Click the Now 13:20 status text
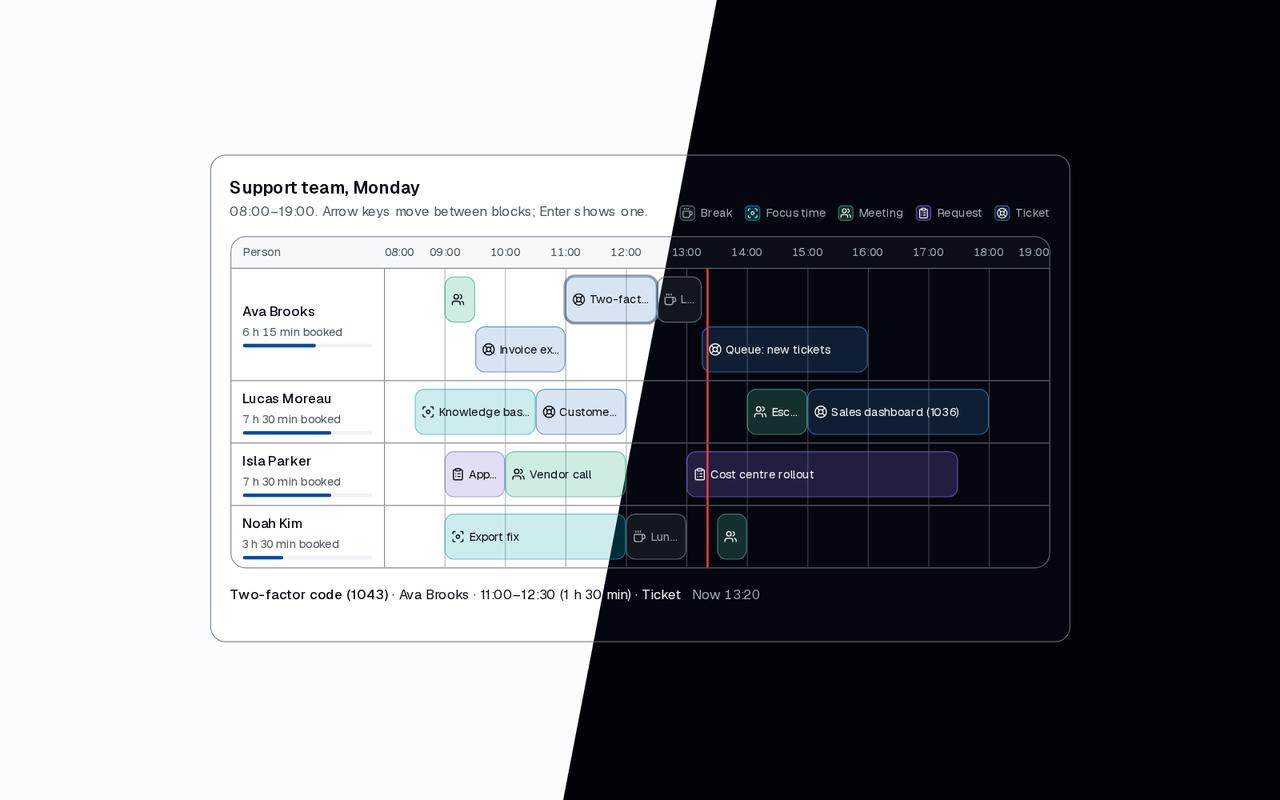 coord(726,595)
